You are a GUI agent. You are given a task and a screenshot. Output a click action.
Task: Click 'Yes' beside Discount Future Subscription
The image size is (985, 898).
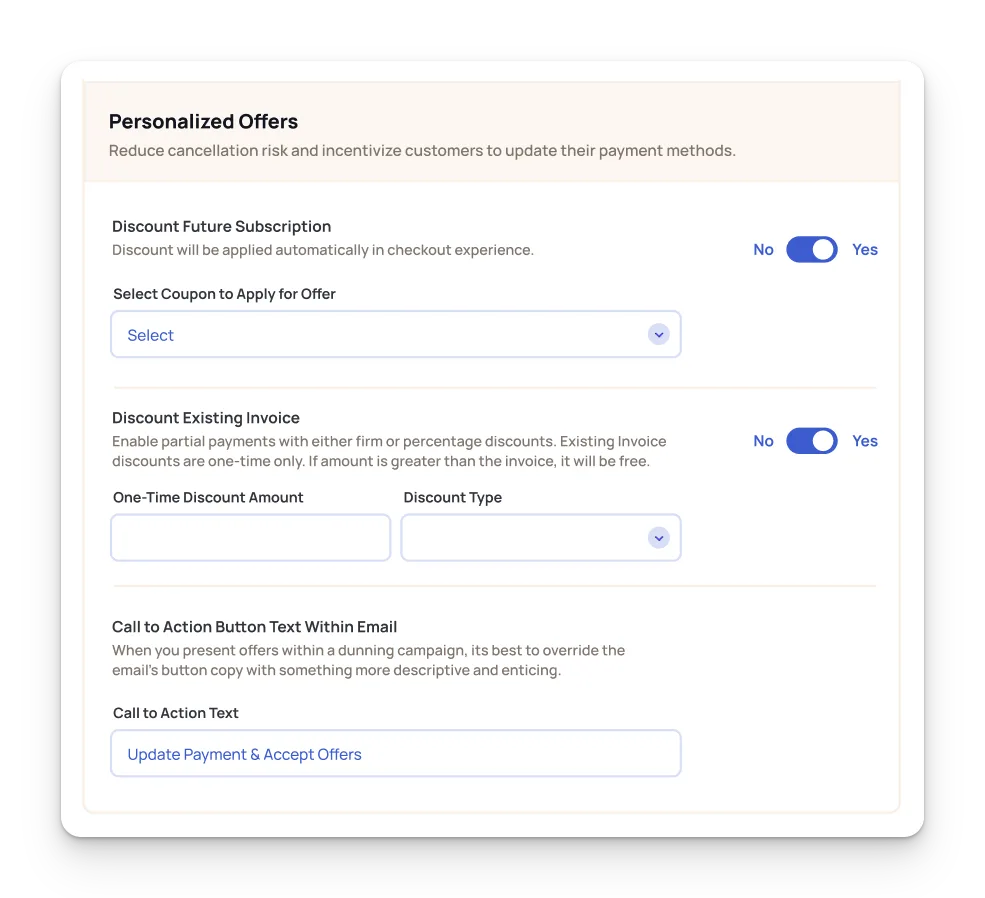(x=865, y=250)
